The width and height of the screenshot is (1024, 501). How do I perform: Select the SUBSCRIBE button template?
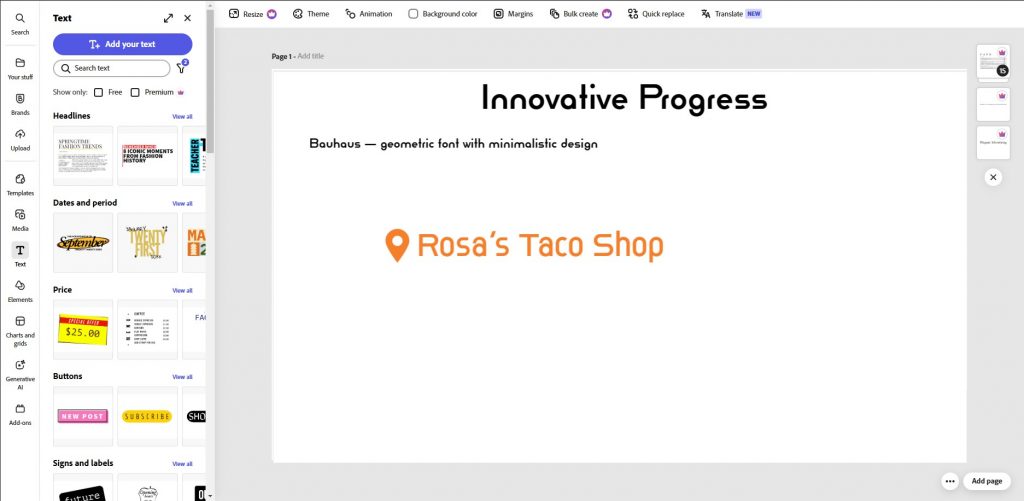pos(148,416)
